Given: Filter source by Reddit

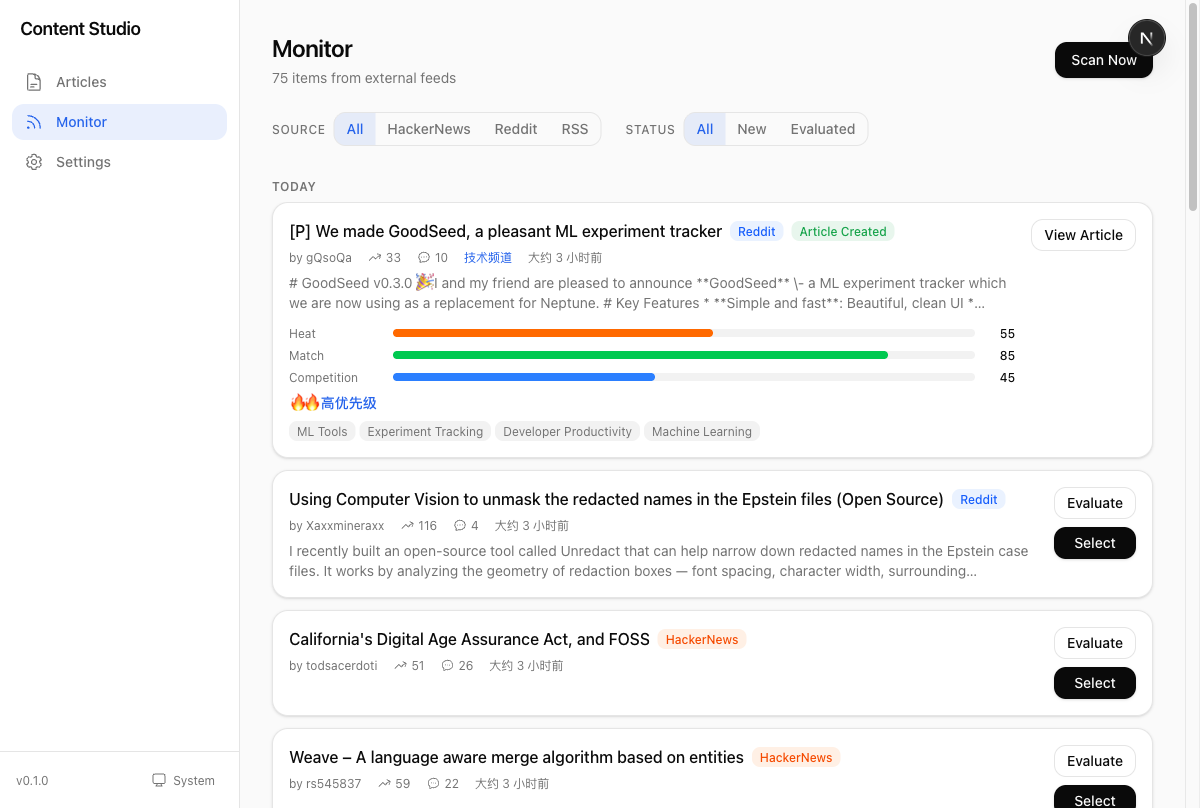Looking at the screenshot, I should (x=516, y=129).
